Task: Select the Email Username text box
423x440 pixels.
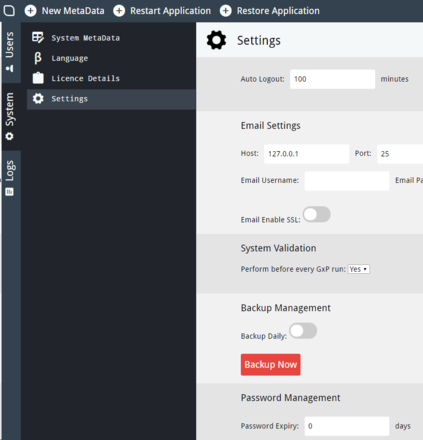Action: (x=347, y=181)
